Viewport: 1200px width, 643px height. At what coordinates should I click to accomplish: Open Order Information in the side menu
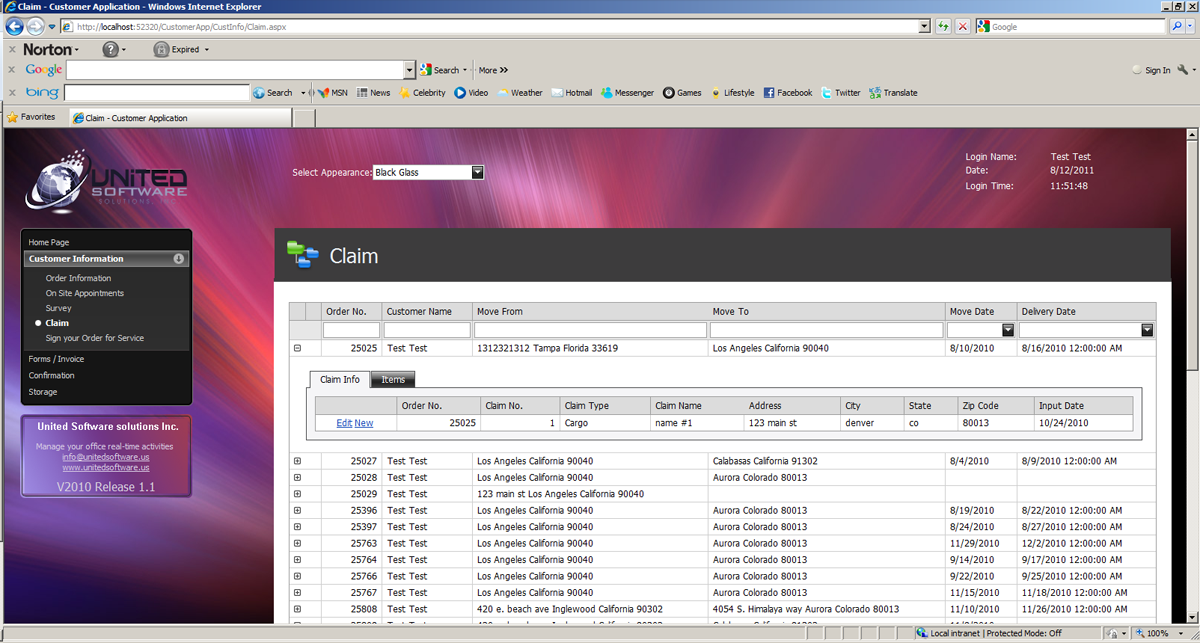click(x=78, y=278)
